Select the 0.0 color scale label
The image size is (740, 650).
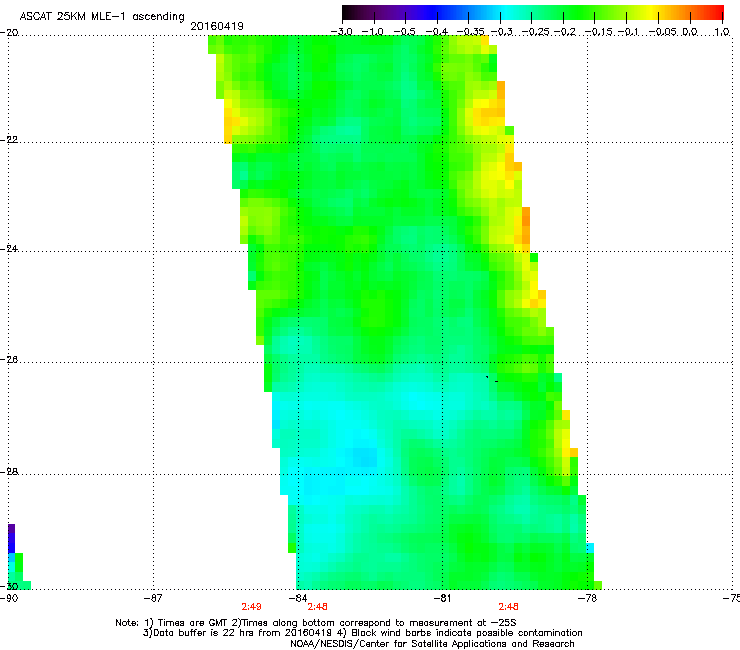(690, 32)
